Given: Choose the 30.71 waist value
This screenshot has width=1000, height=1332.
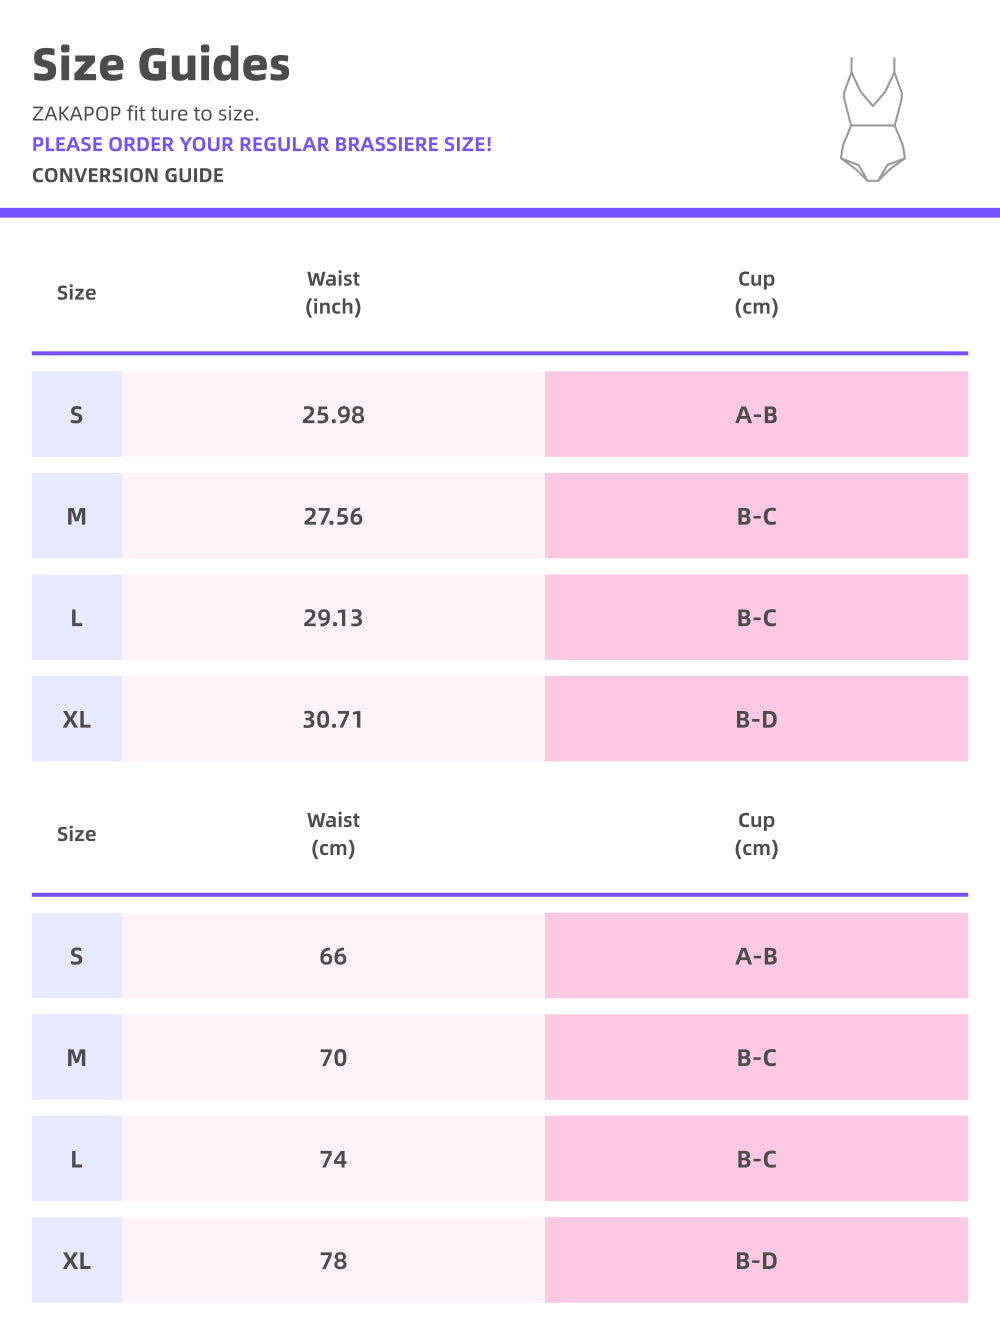Looking at the screenshot, I should 333,719.
